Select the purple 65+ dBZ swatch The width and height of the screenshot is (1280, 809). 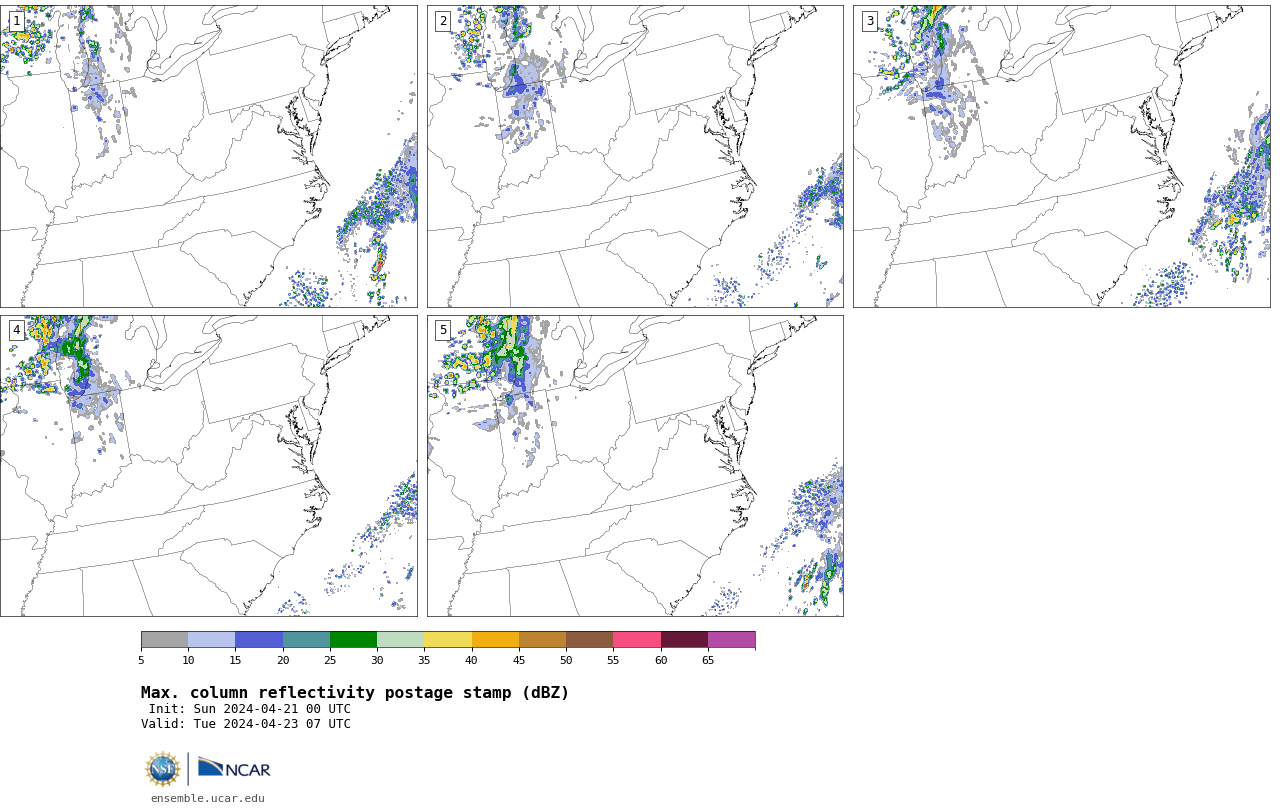click(x=731, y=640)
